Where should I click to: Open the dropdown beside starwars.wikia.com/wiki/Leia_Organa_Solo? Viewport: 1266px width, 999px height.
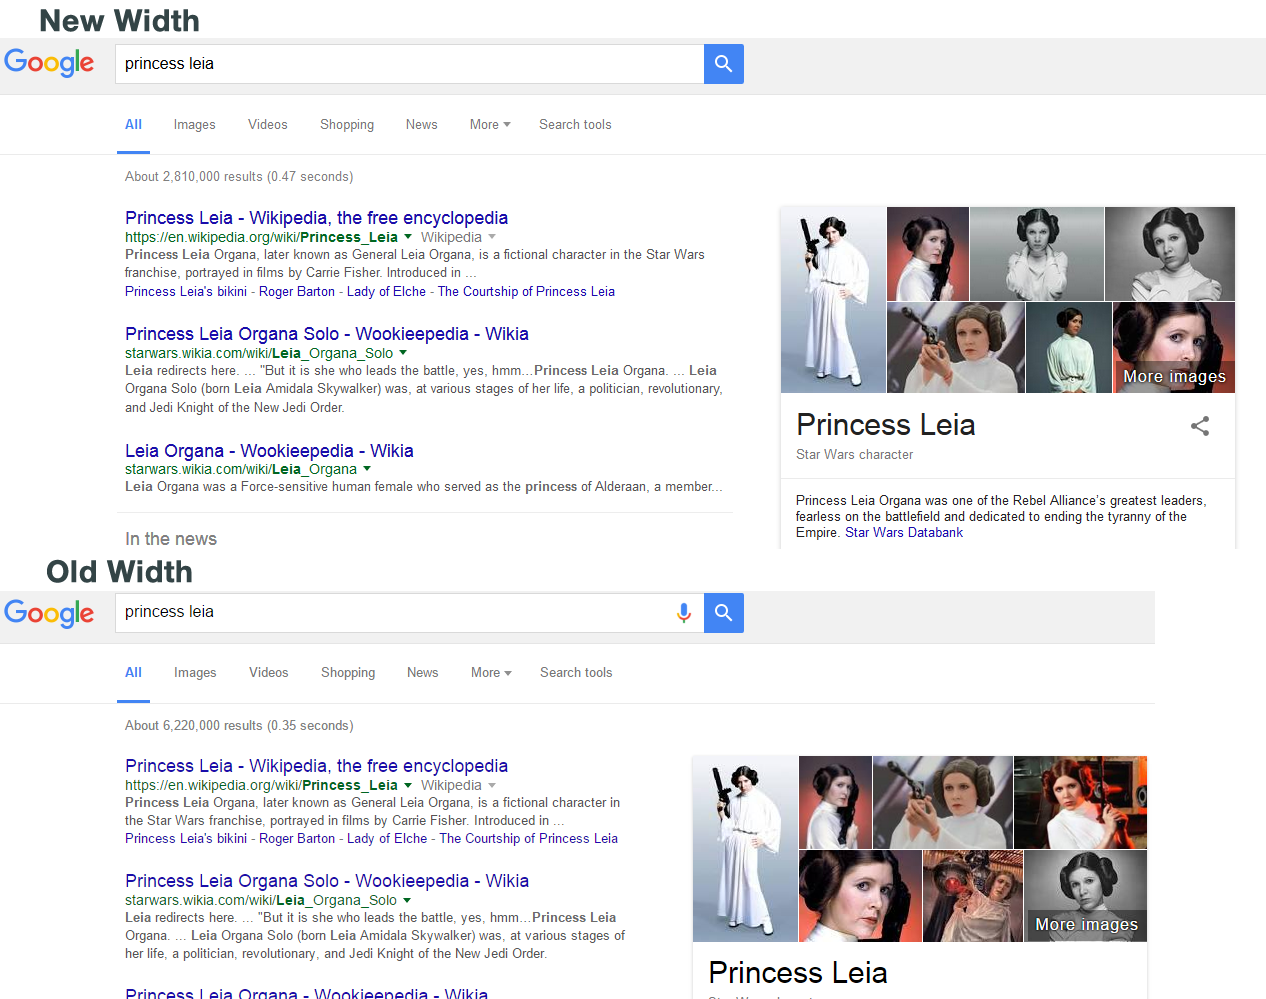[404, 352]
